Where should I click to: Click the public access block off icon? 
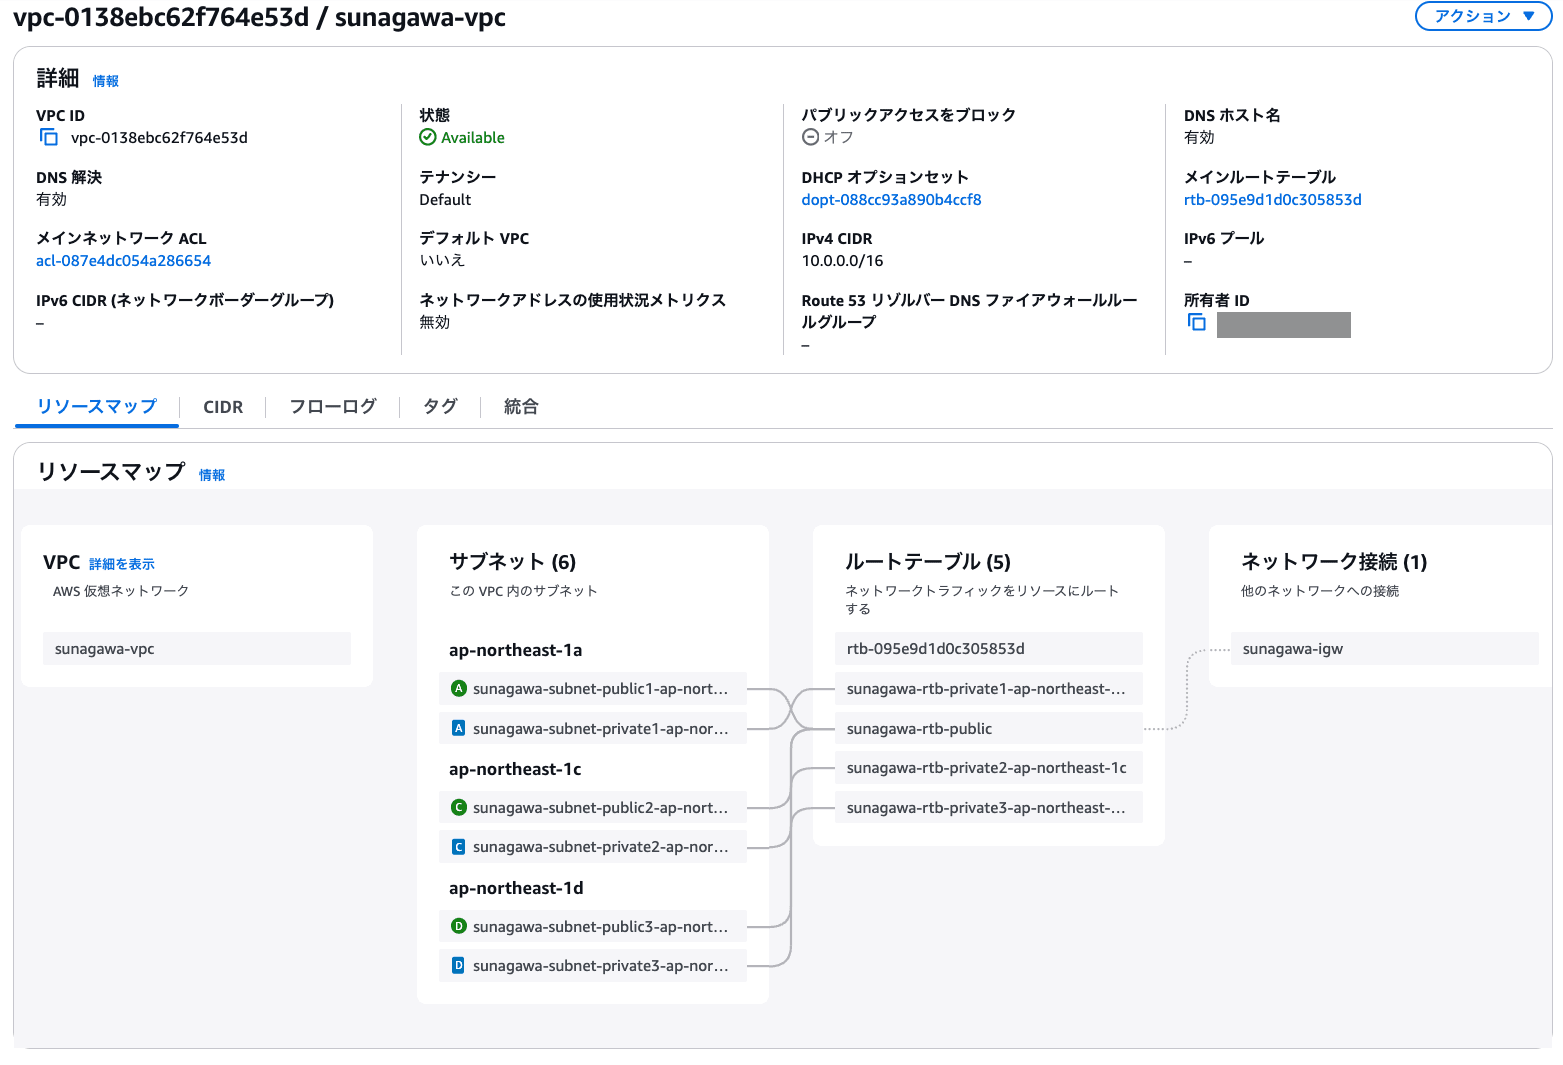tap(811, 137)
